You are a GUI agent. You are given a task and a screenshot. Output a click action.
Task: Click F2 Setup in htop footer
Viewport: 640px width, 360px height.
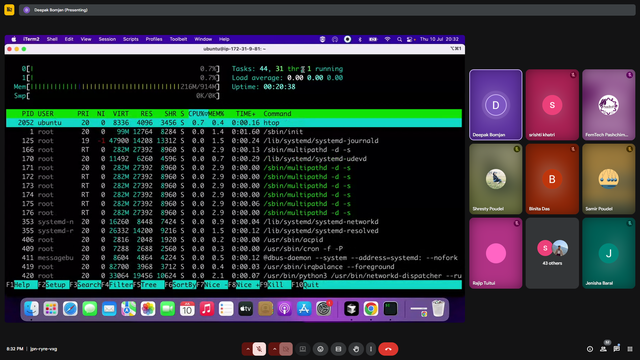[53, 284]
